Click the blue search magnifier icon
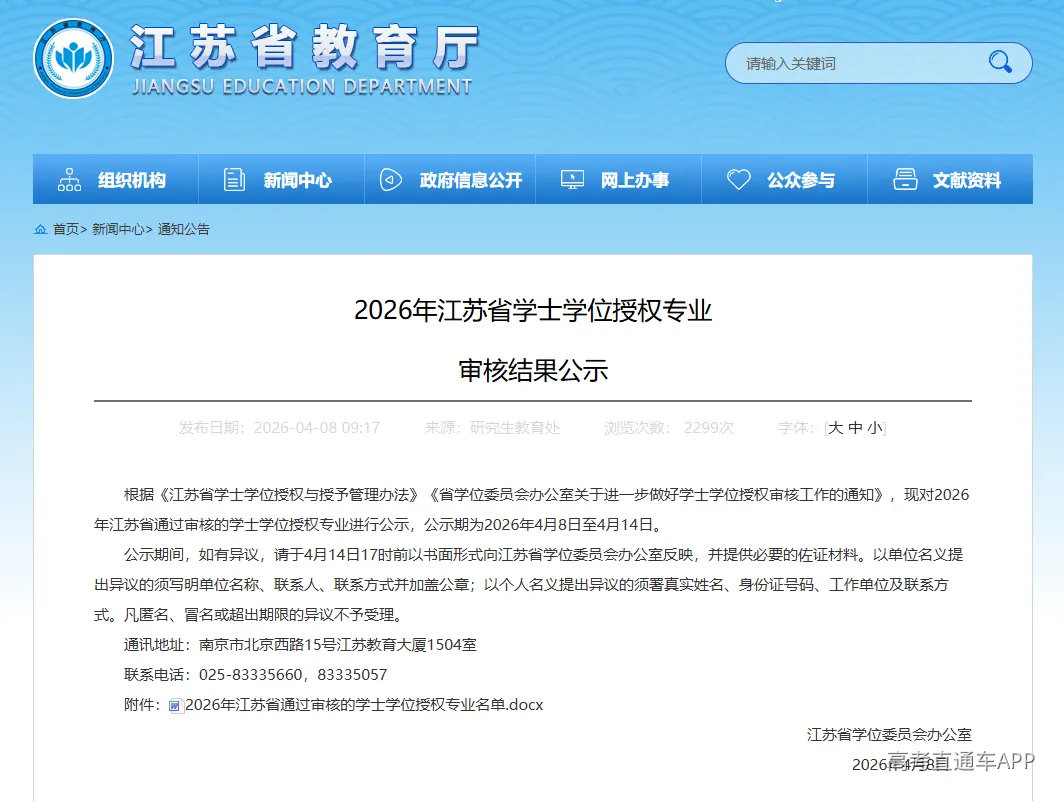The height and width of the screenshot is (801, 1064). 999,62
